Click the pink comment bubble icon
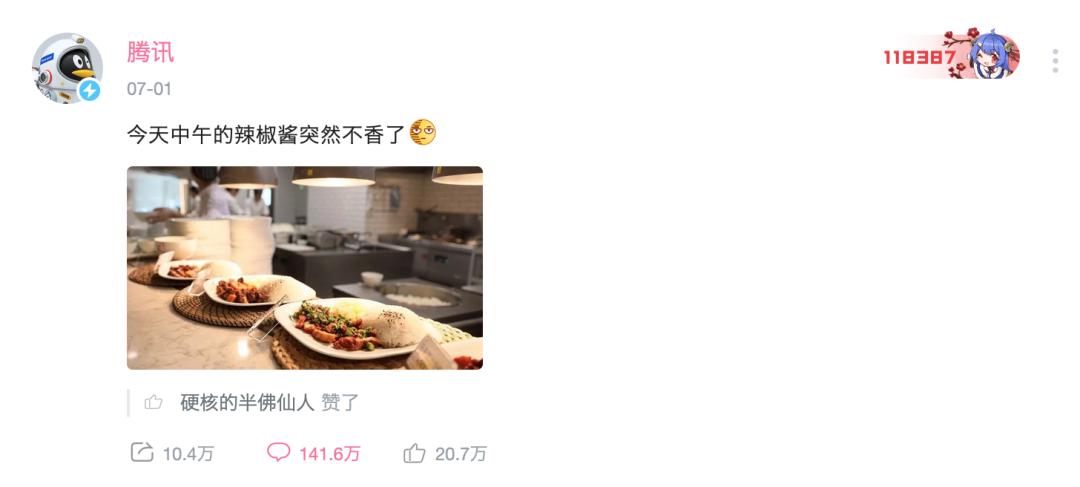Viewport: 1080px width, 487px height. click(278, 452)
